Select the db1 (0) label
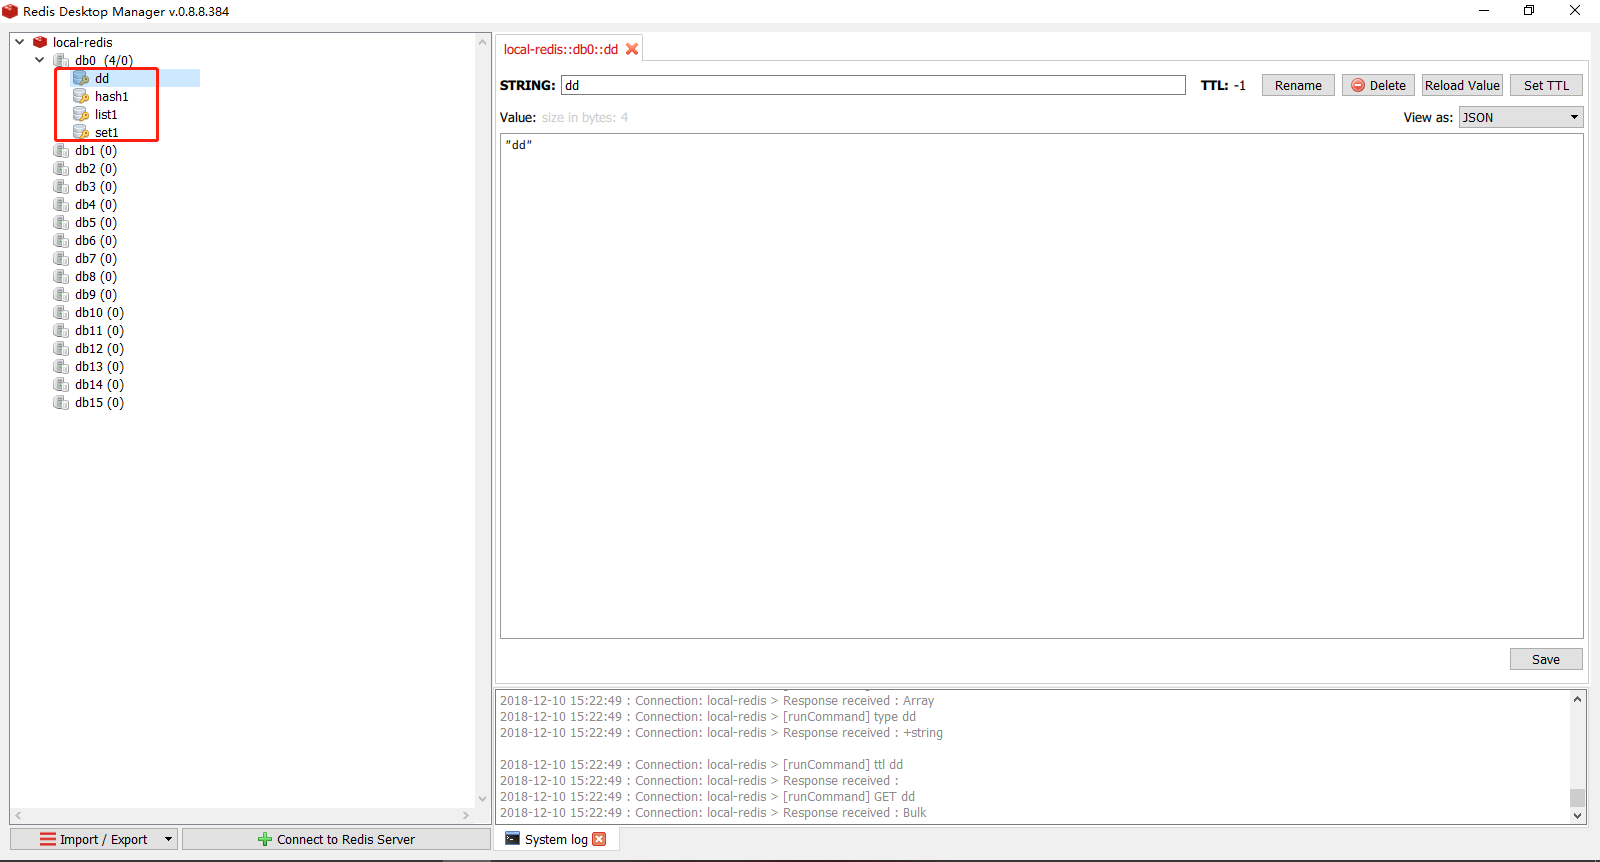This screenshot has width=1600, height=862. (96, 151)
